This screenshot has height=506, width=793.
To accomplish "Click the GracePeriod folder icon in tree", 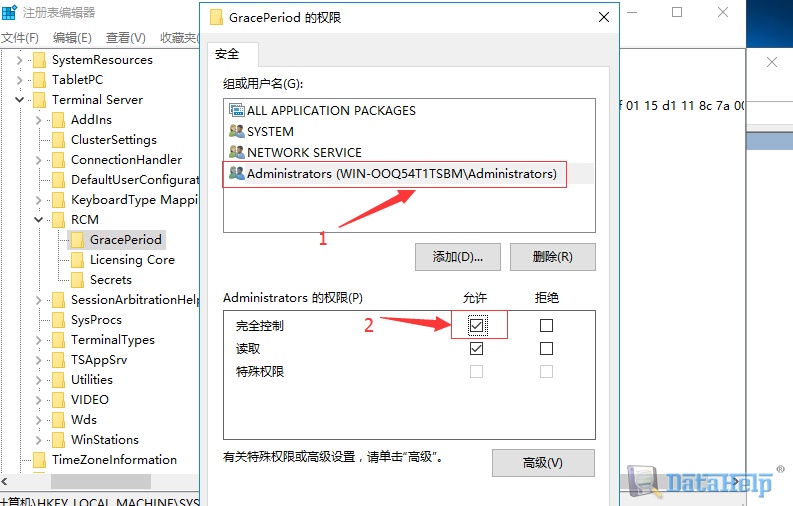I will coord(77,240).
